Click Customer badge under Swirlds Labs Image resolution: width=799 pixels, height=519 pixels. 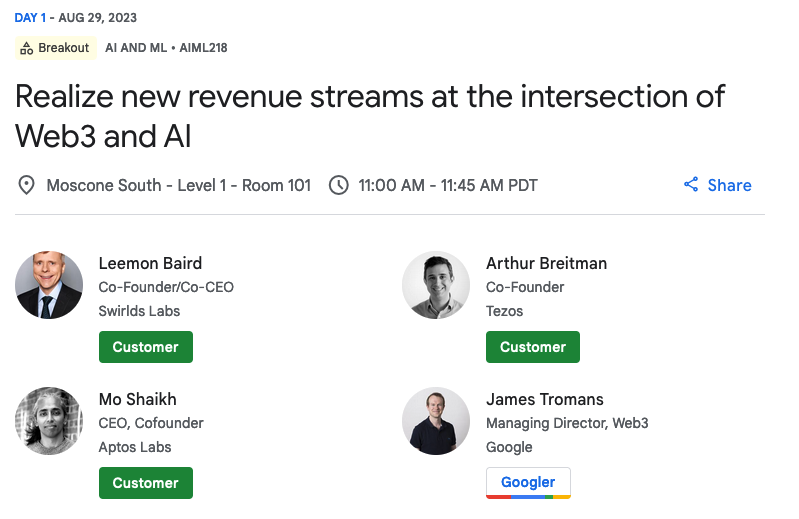pos(146,347)
